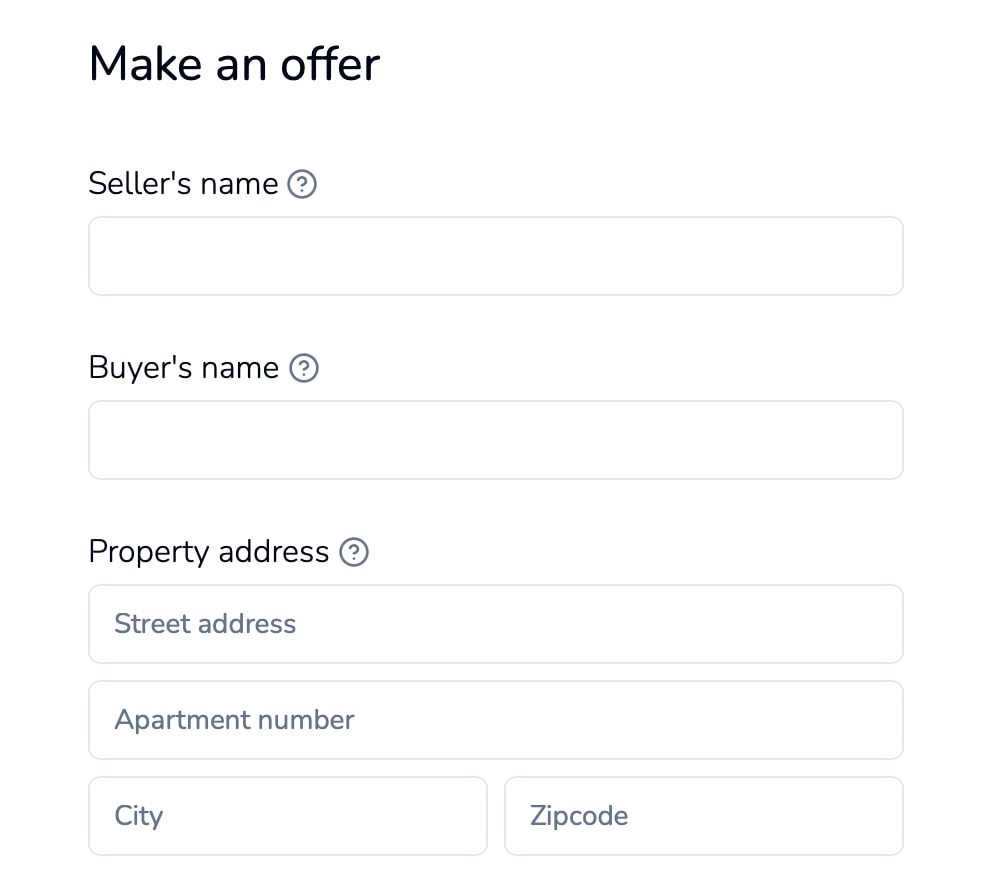Image resolution: width=992 pixels, height=893 pixels.
Task: Click the "Apartment number" placeholder text
Action: point(234,720)
